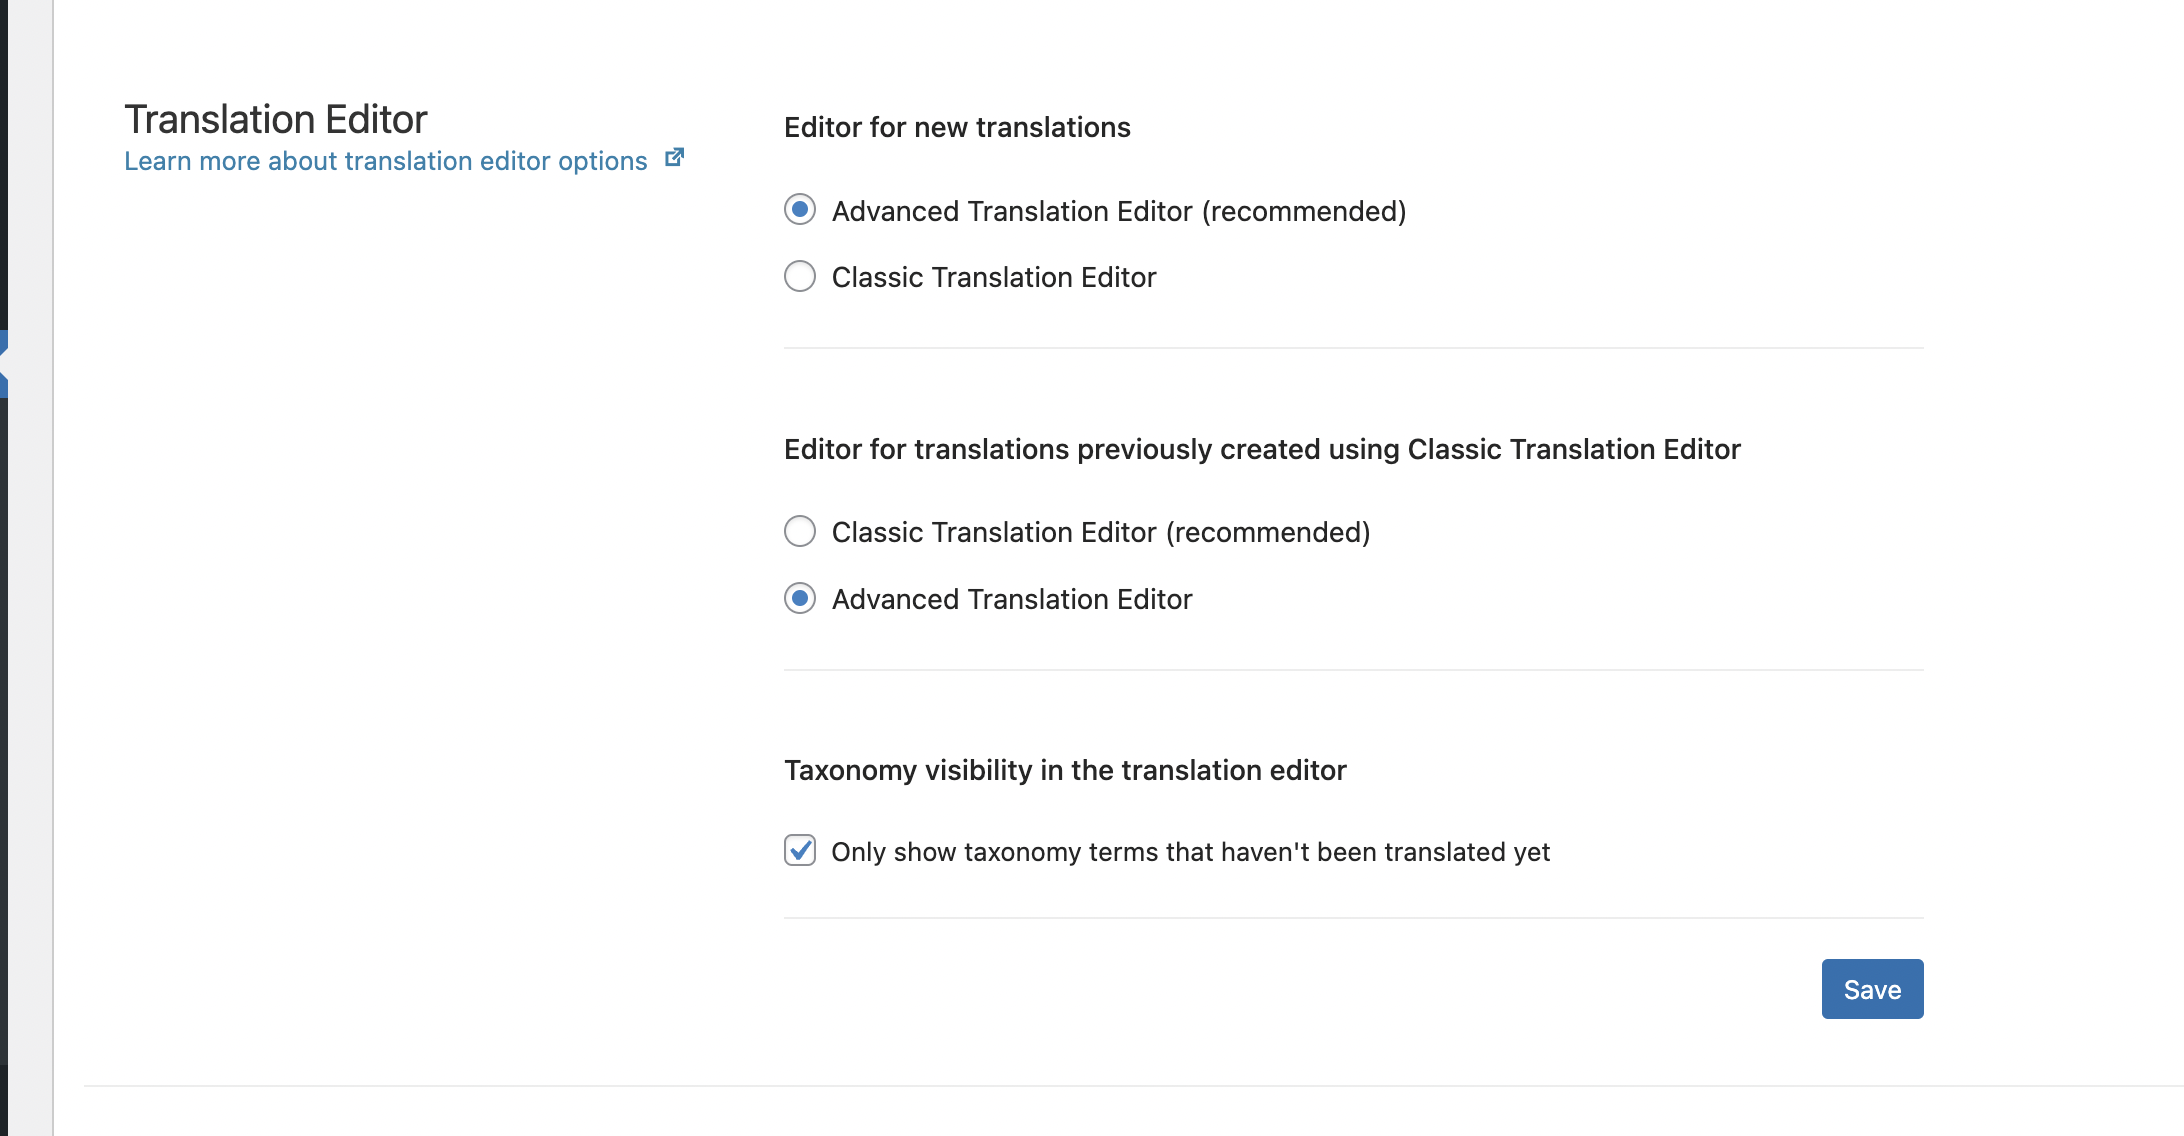Click the blue highlighted sidebar menu item
This screenshot has width=2184, height=1136.
[3, 340]
